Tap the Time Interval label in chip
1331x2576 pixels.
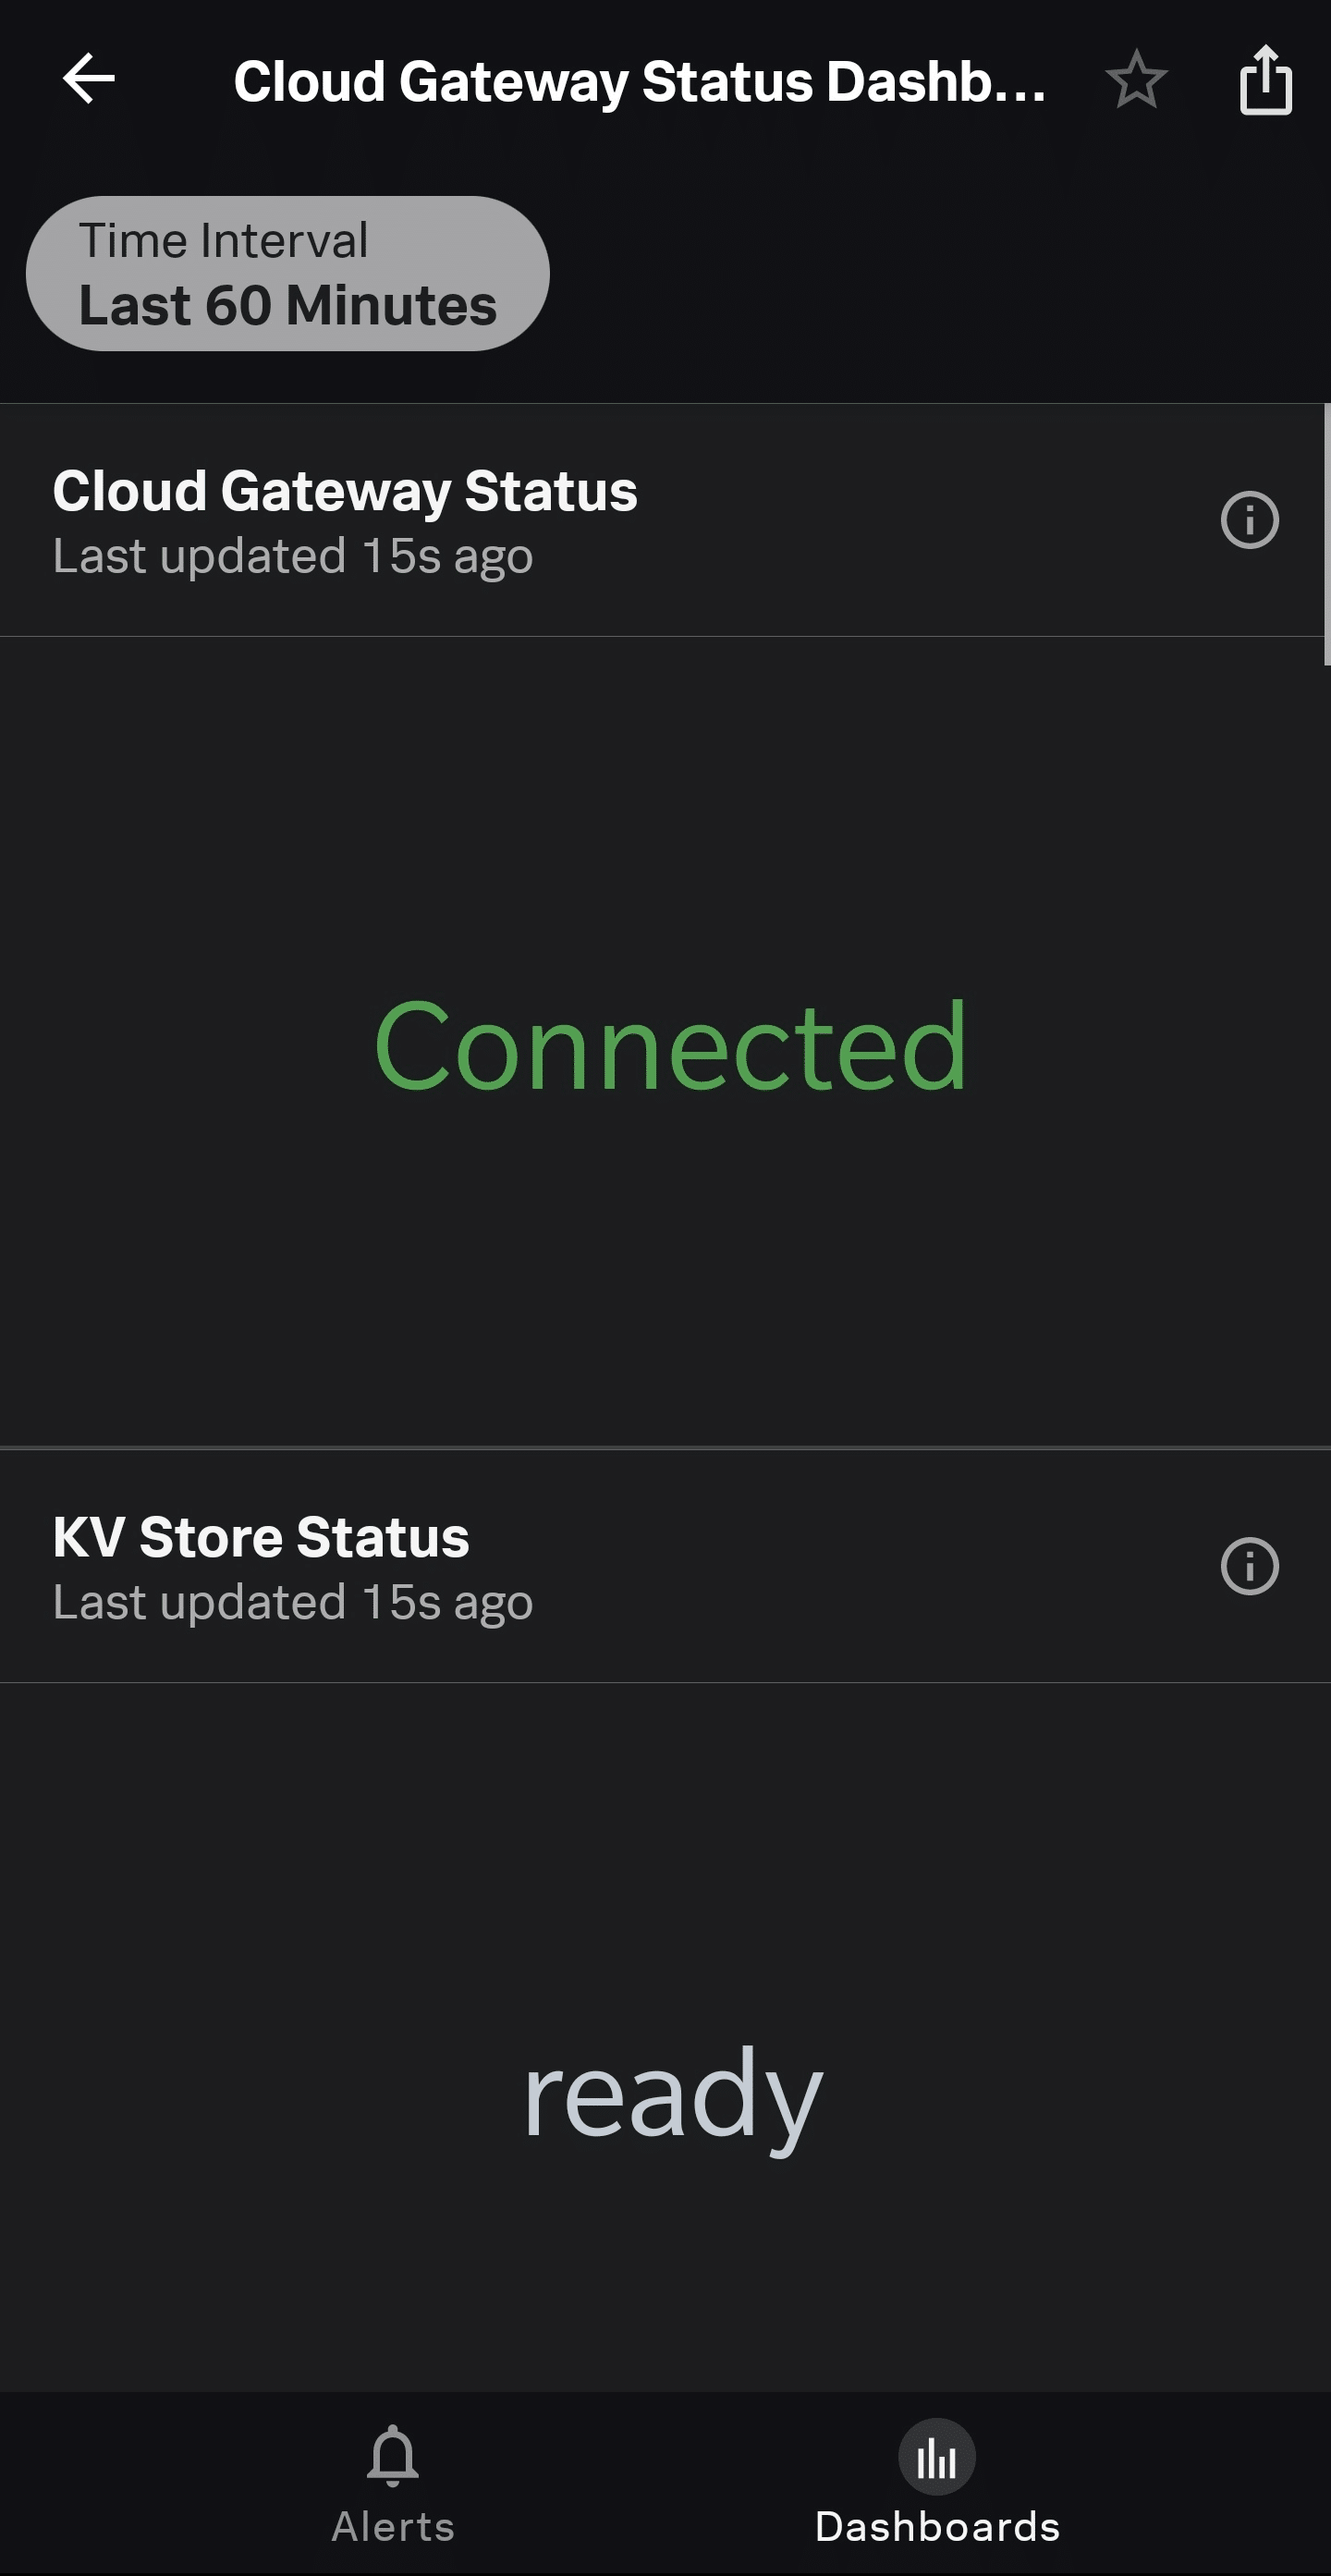point(224,241)
